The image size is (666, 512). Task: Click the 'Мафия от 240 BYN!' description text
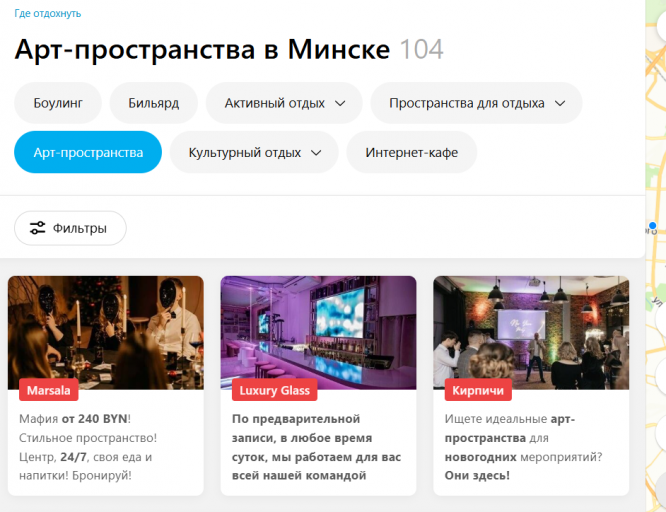coord(88,447)
